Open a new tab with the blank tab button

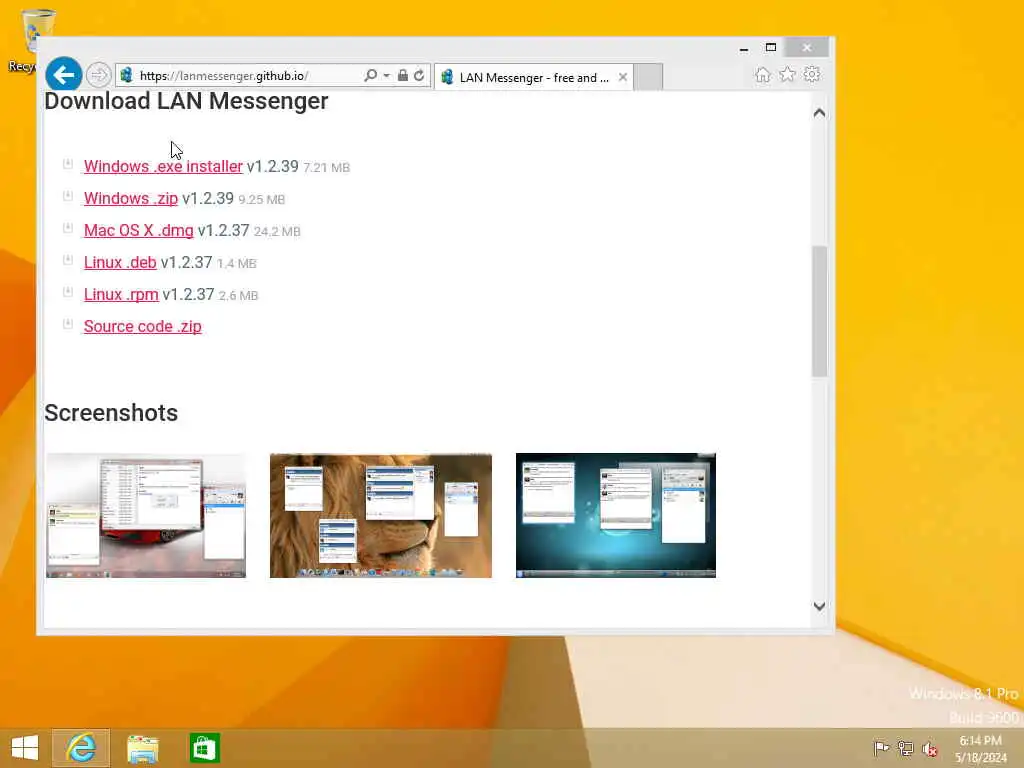click(648, 77)
